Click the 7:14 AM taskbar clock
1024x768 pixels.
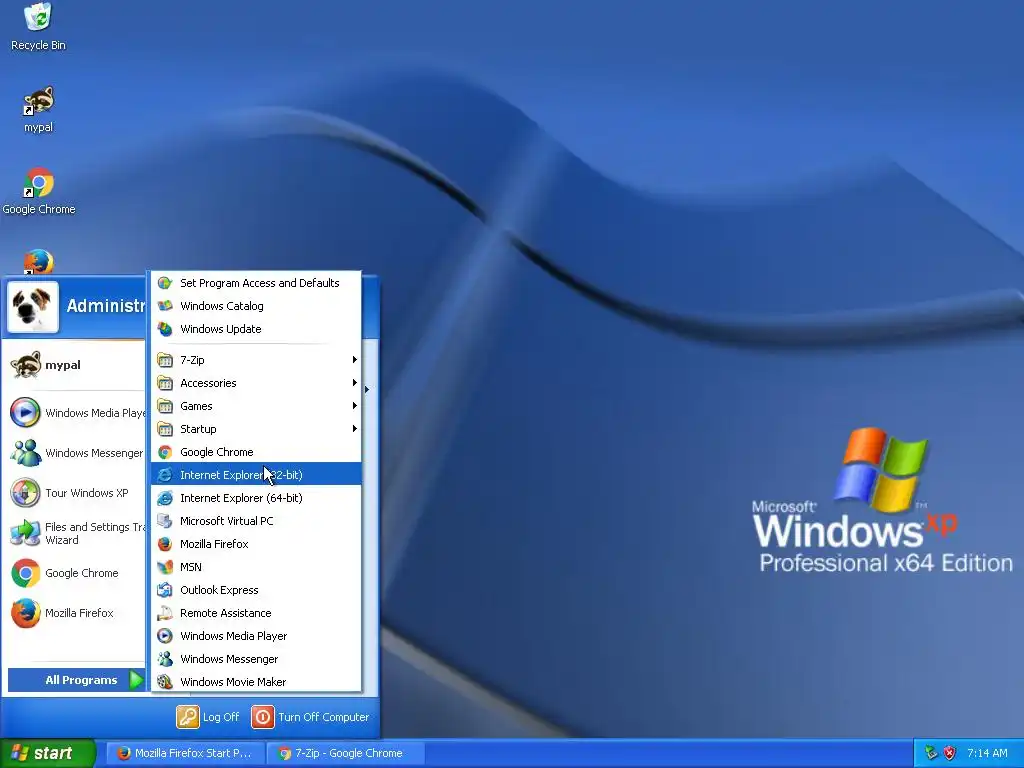coord(987,753)
